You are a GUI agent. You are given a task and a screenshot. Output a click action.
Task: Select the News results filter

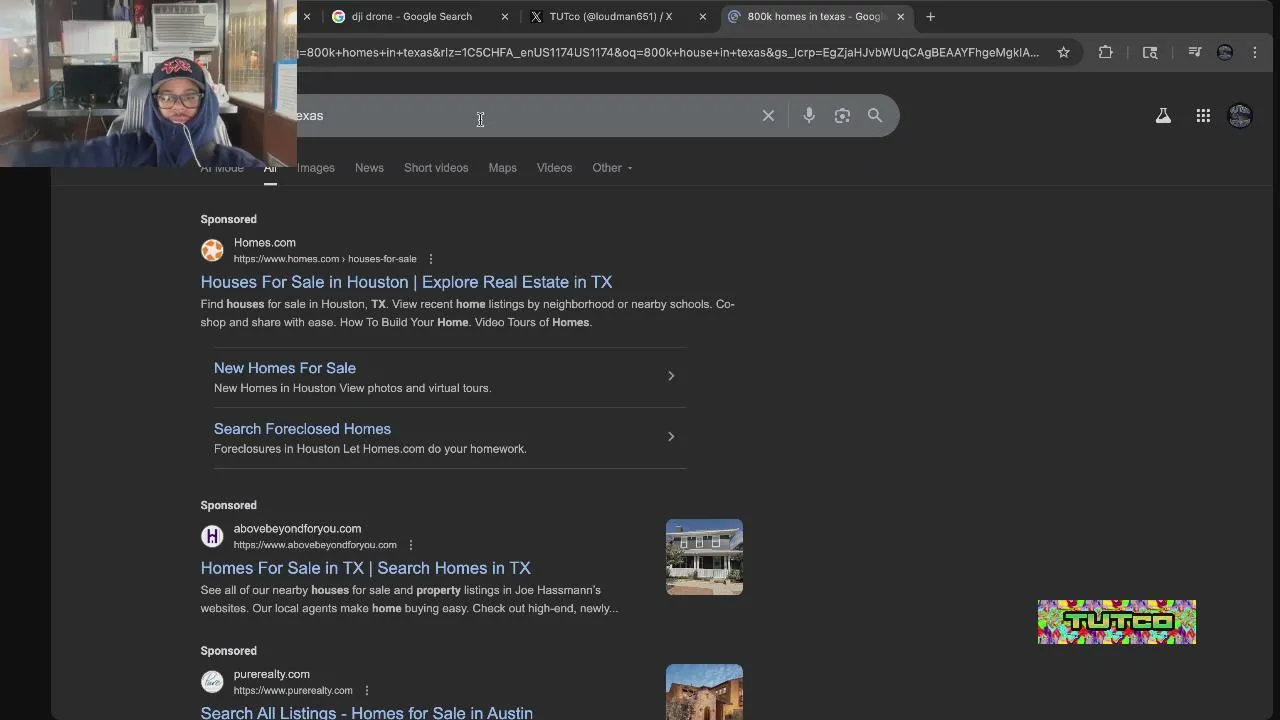coord(369,168)
